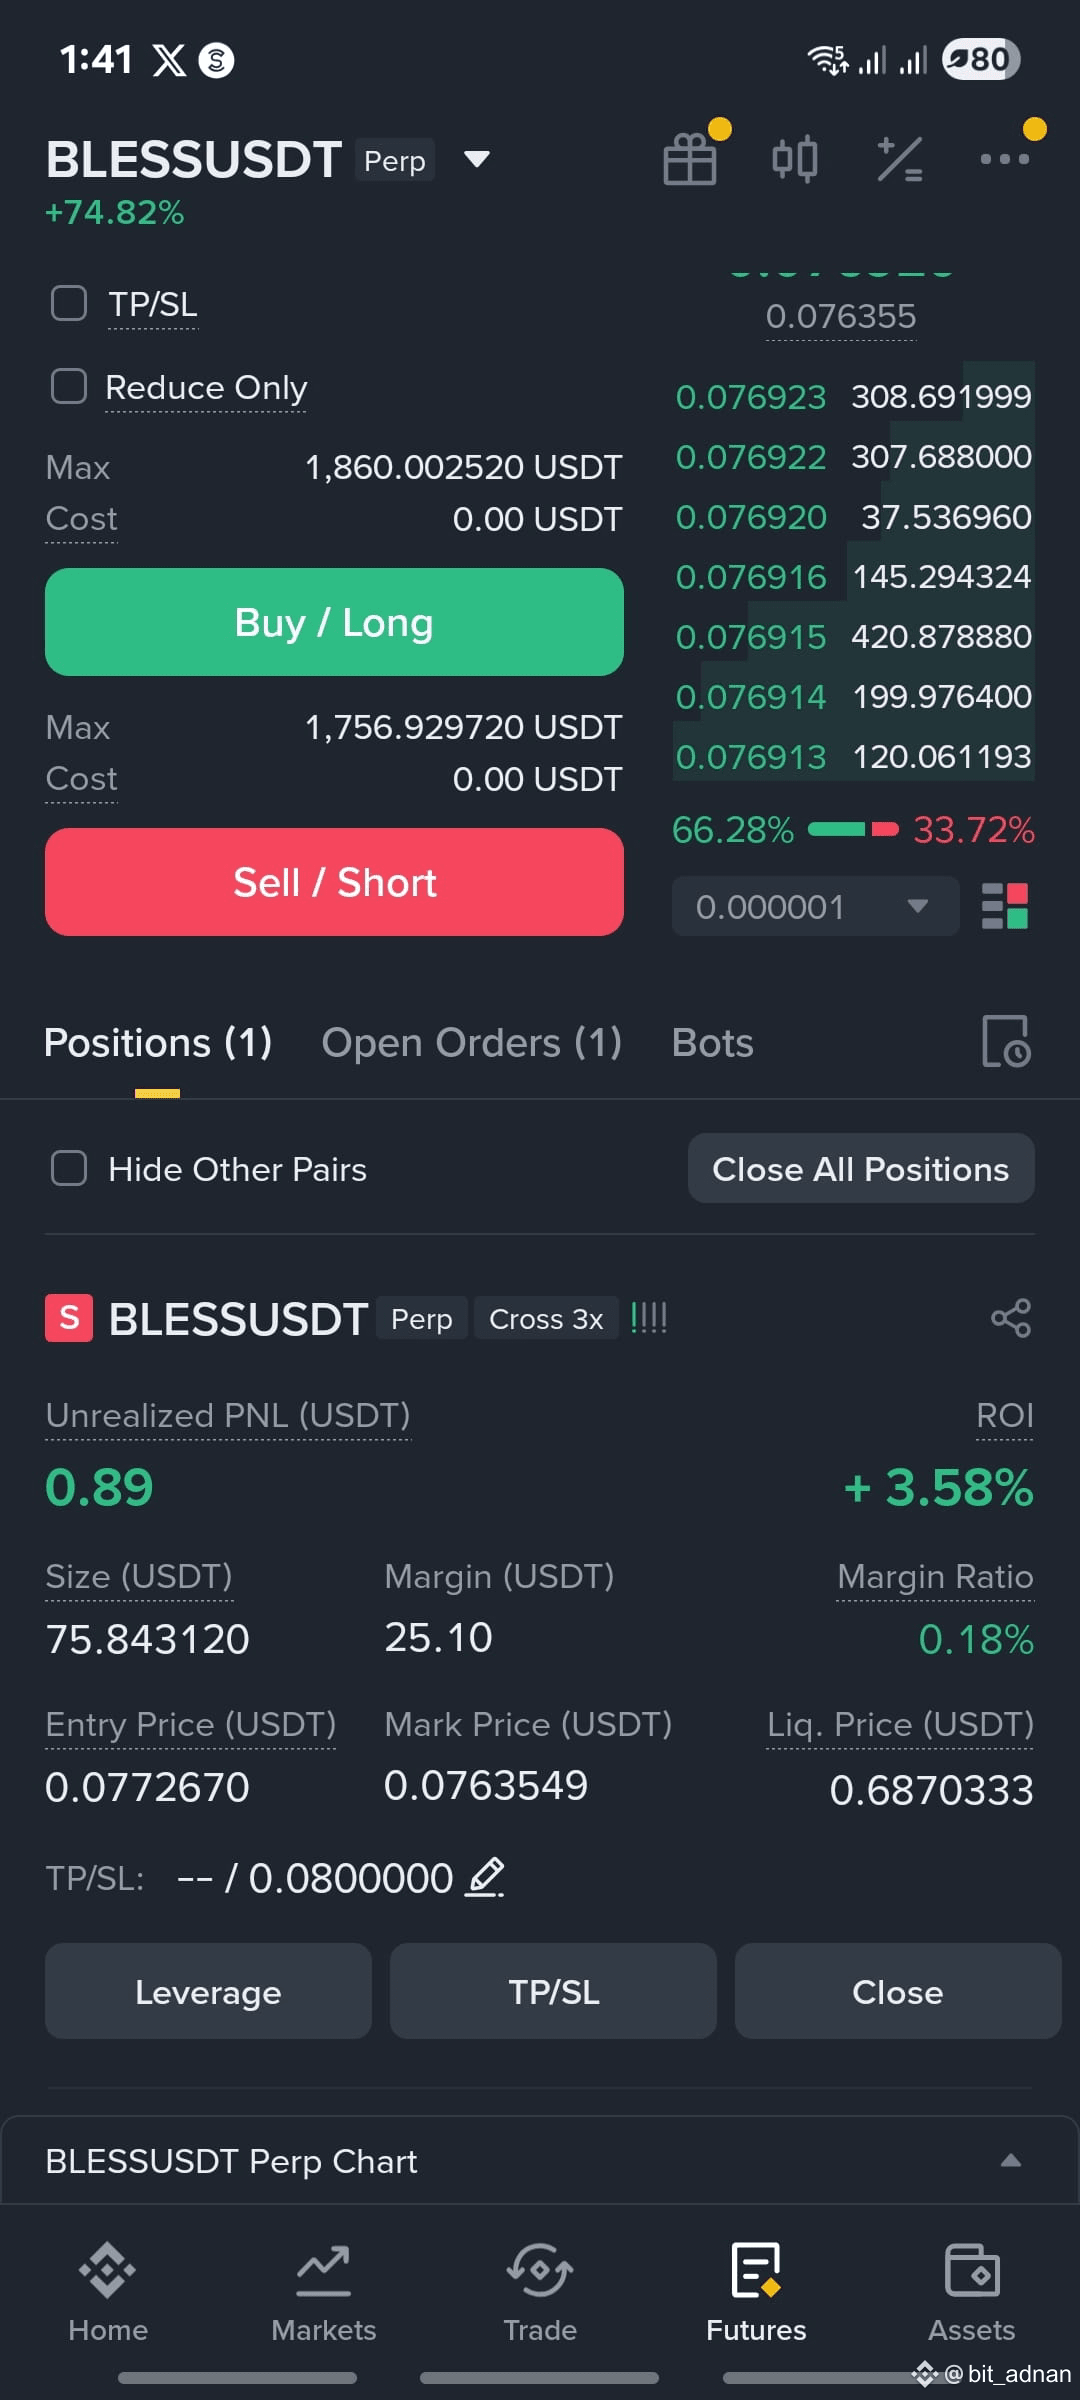Open the 0.000001 price precision dropdown
This screenshot has height=2400, width=1080.
(815, 906)
